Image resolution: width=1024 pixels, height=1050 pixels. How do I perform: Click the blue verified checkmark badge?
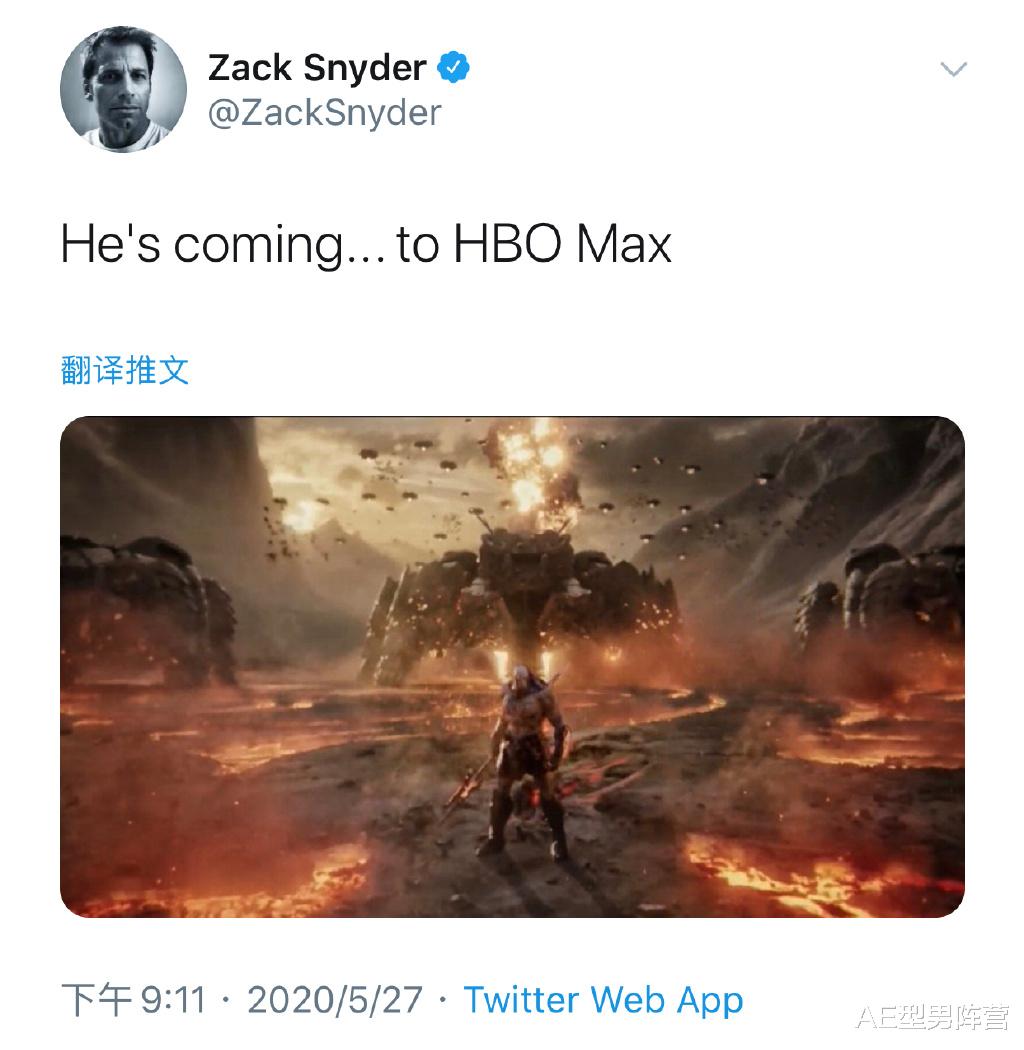(x=453, y=67)
